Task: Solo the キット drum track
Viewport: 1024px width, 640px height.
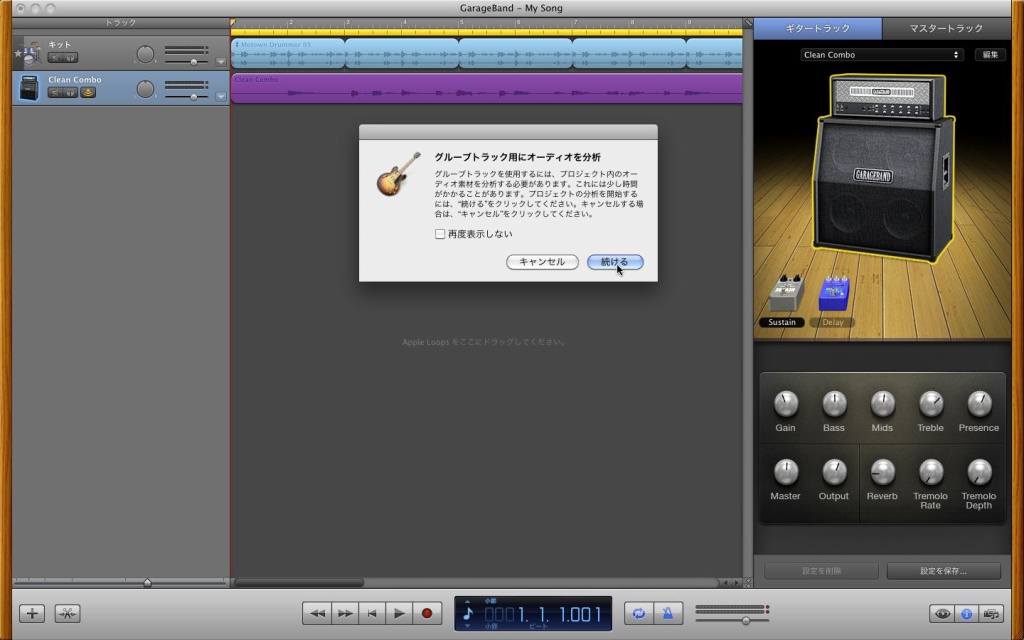Action: [71, 57]
